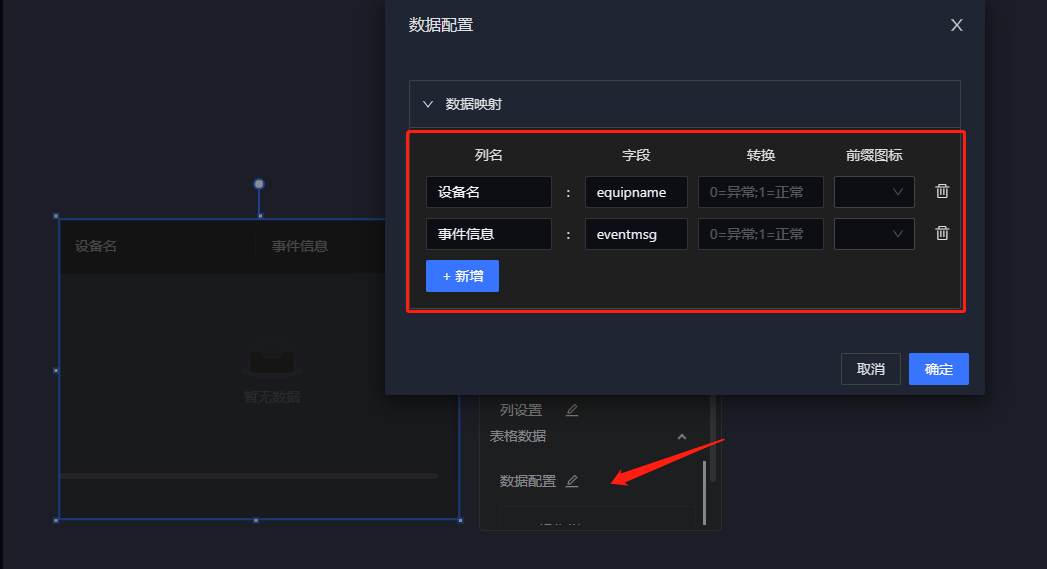The width and height of the screenshot is (1047, 569).
Task: Open 前缀图标 dropdown for 设备名 row
Action: [x=873, y=192]
